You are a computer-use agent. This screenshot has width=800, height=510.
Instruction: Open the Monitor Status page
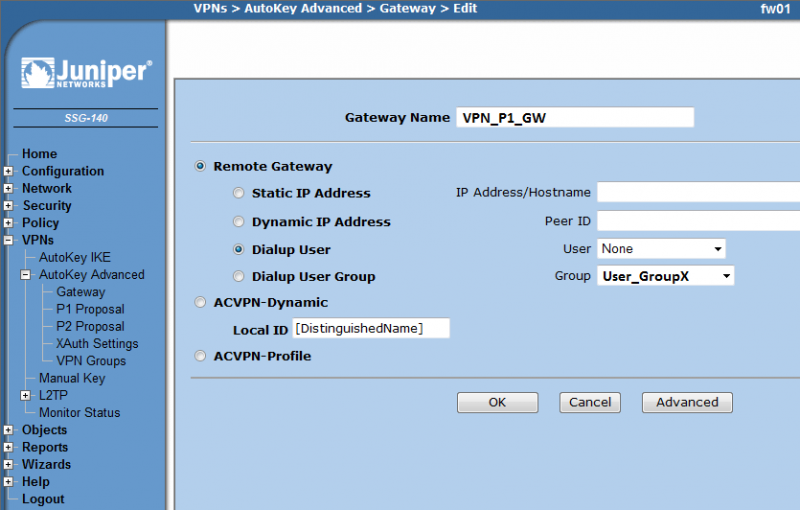coord(80,413)
